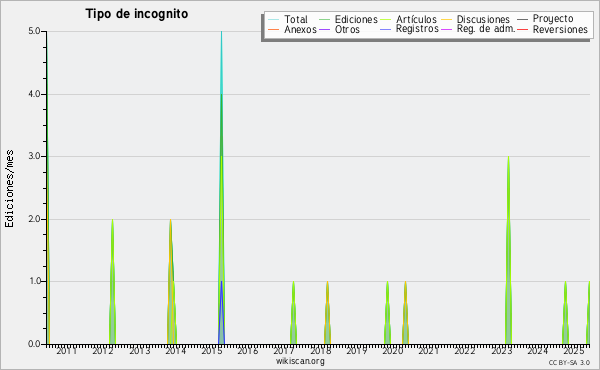Click the 'Proyecto' legend label
Image resolution: width=600 pixels, height=370 pixels.
(553, 19)
